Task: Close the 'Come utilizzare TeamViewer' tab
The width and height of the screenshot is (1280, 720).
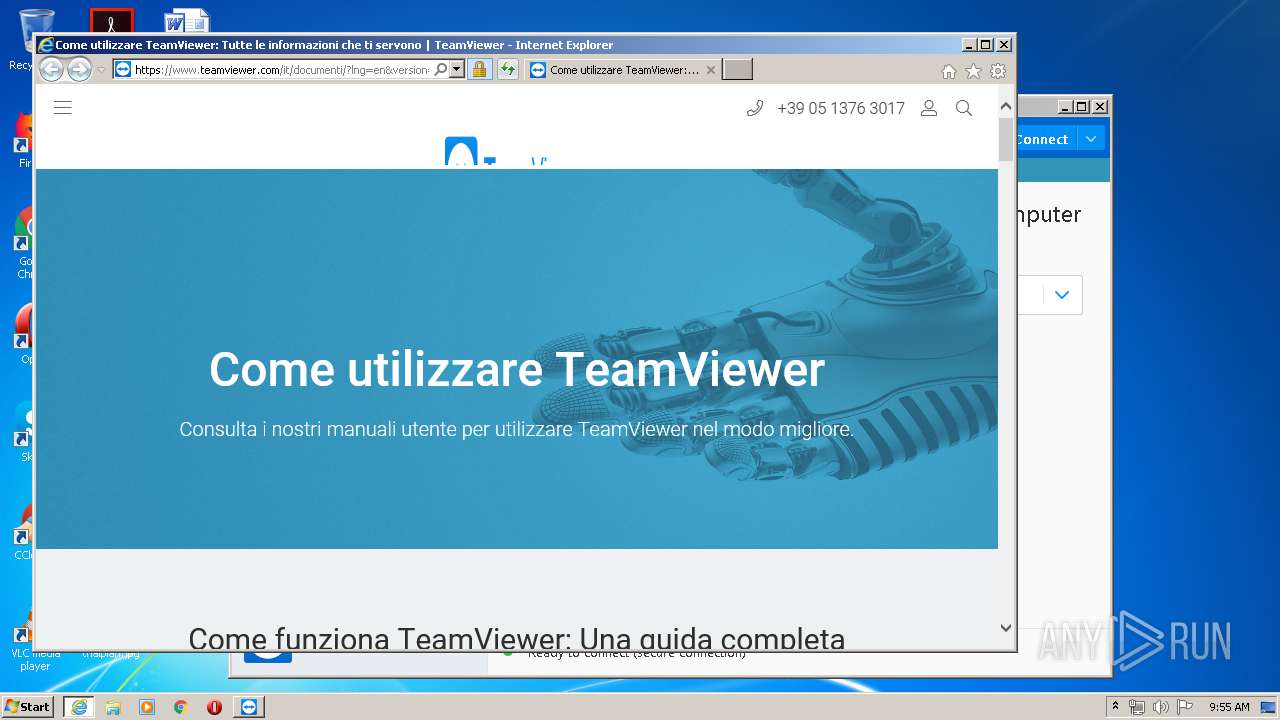Action: (711, 70)
